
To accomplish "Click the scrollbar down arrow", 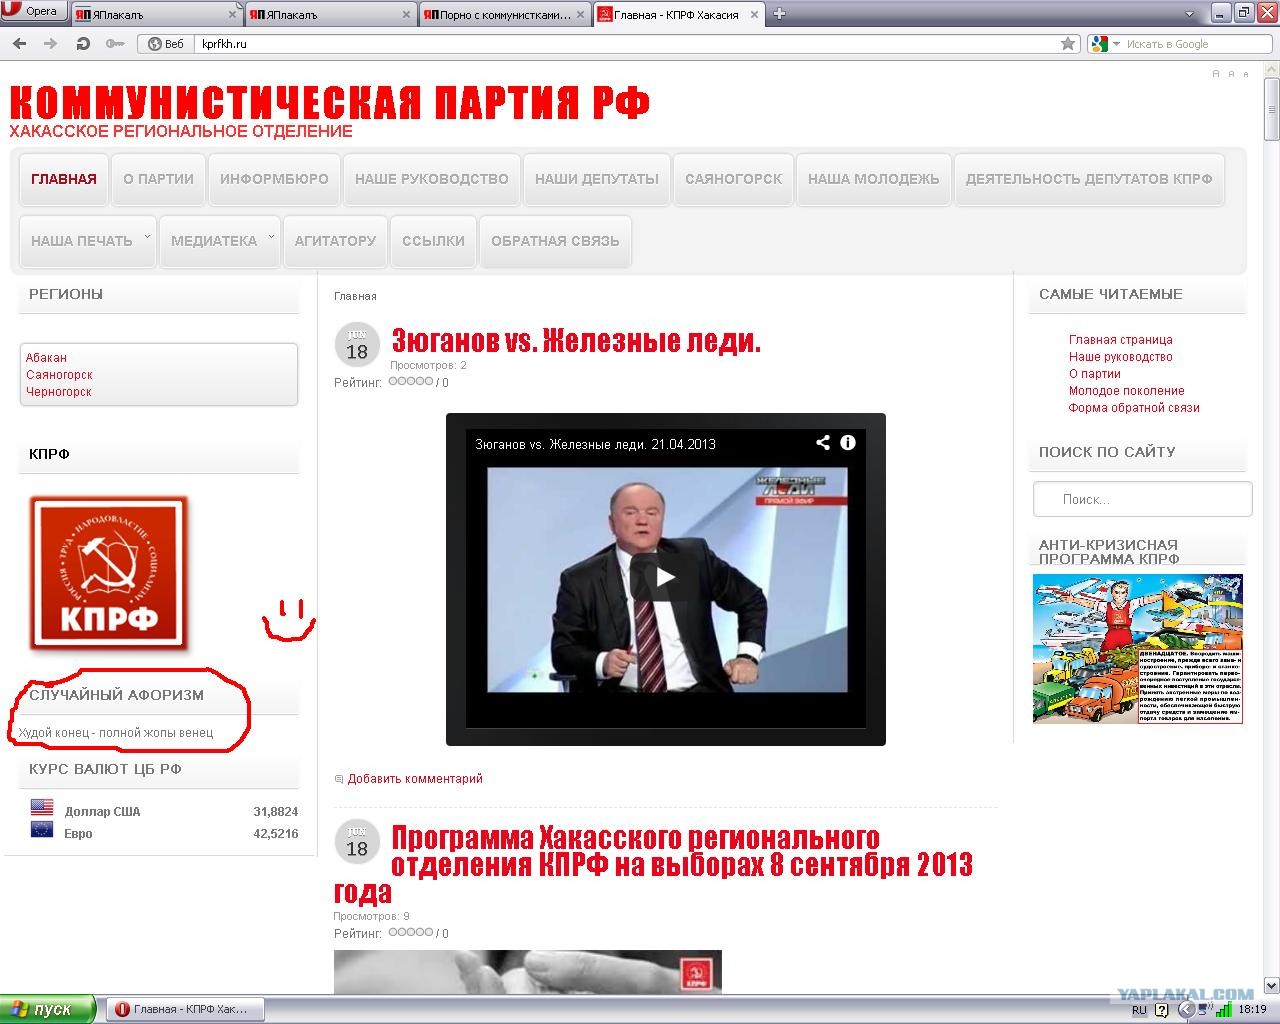I will tap(1271, 985).
